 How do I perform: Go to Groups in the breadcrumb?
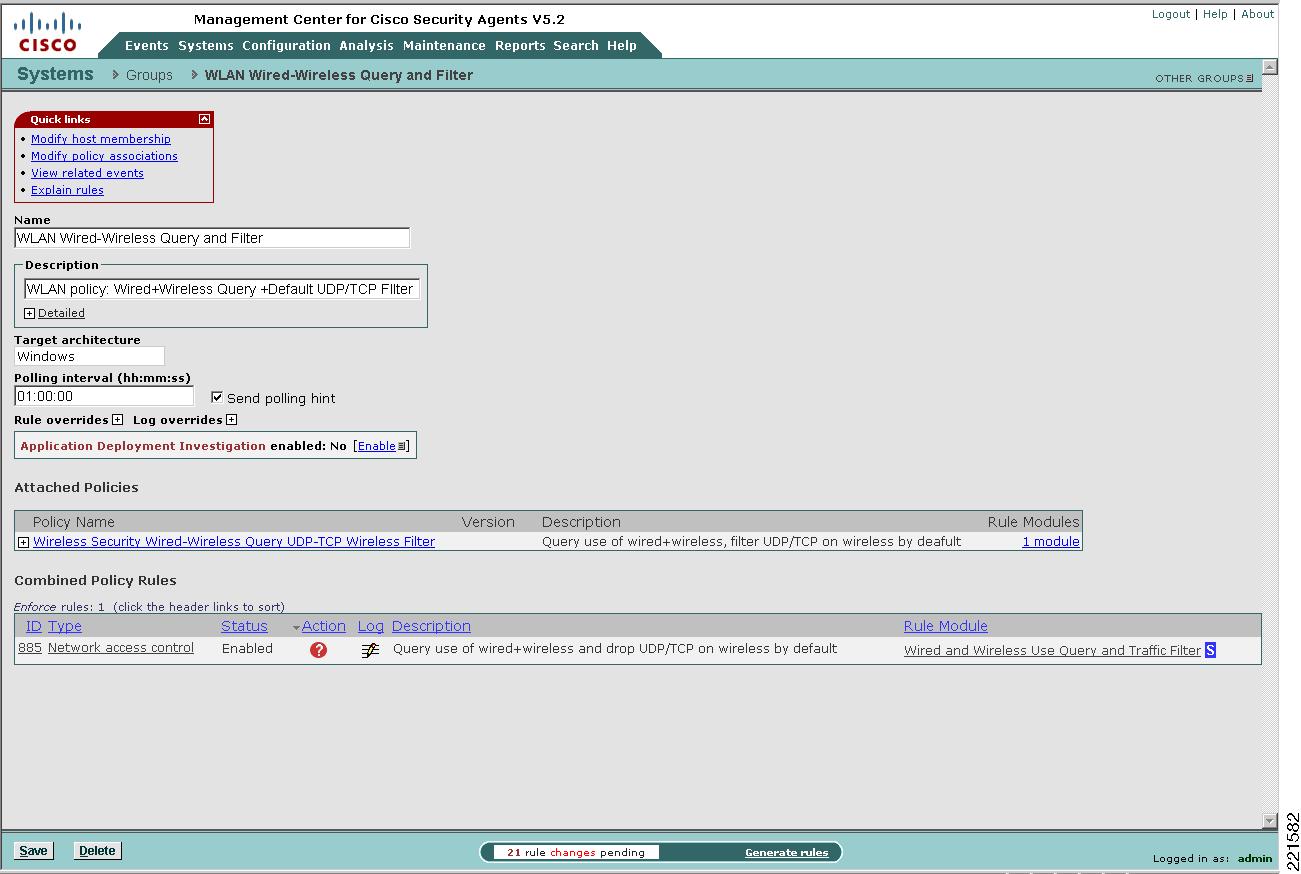tap(149, 75)
